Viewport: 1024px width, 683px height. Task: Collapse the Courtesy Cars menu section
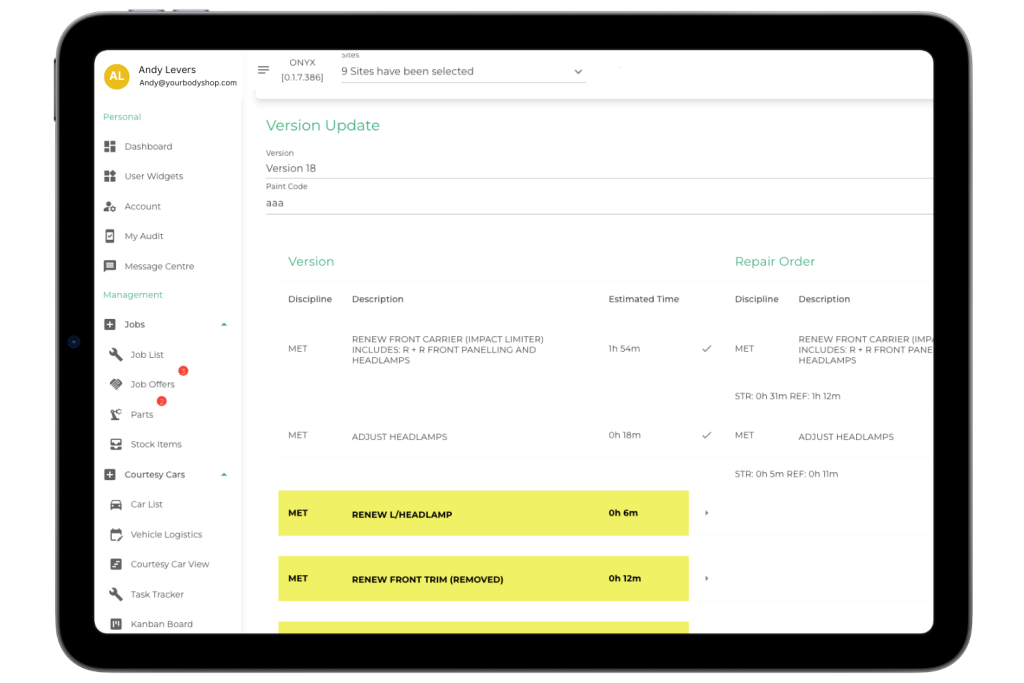click(x=224, y=475)
